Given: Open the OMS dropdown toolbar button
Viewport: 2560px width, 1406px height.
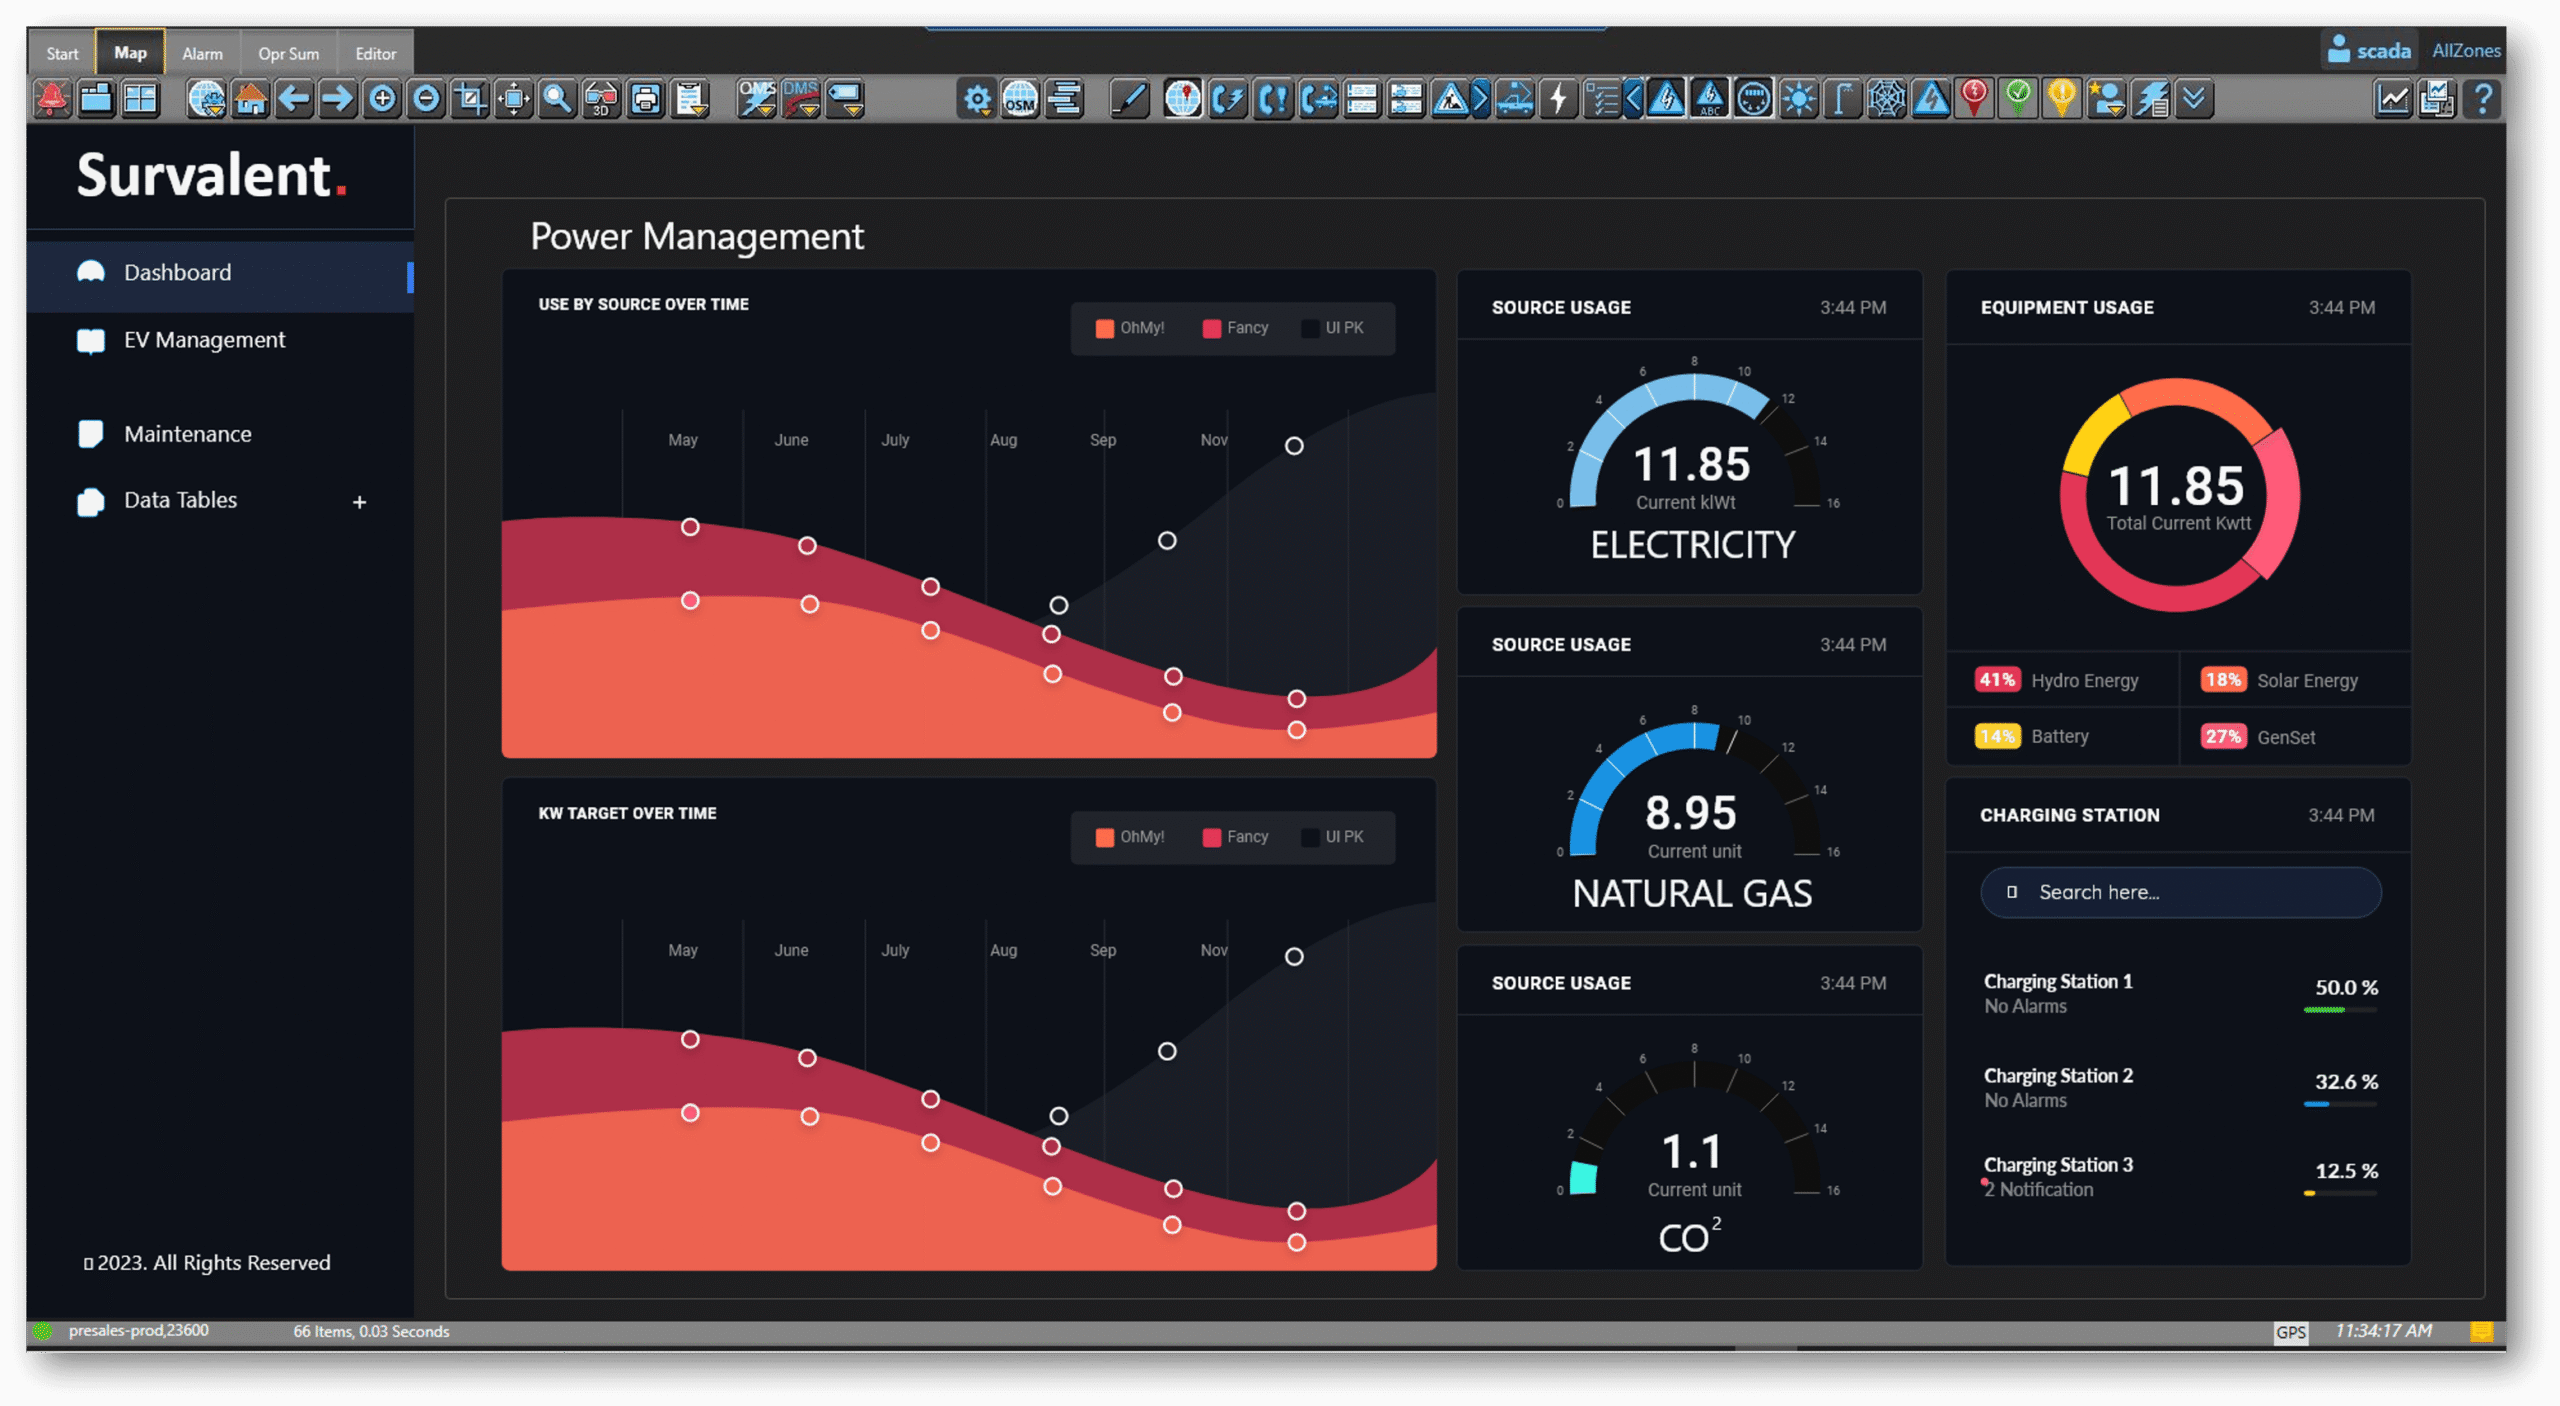Looking at the screenshot, I should pyautogui.click(x=757, y=99).
